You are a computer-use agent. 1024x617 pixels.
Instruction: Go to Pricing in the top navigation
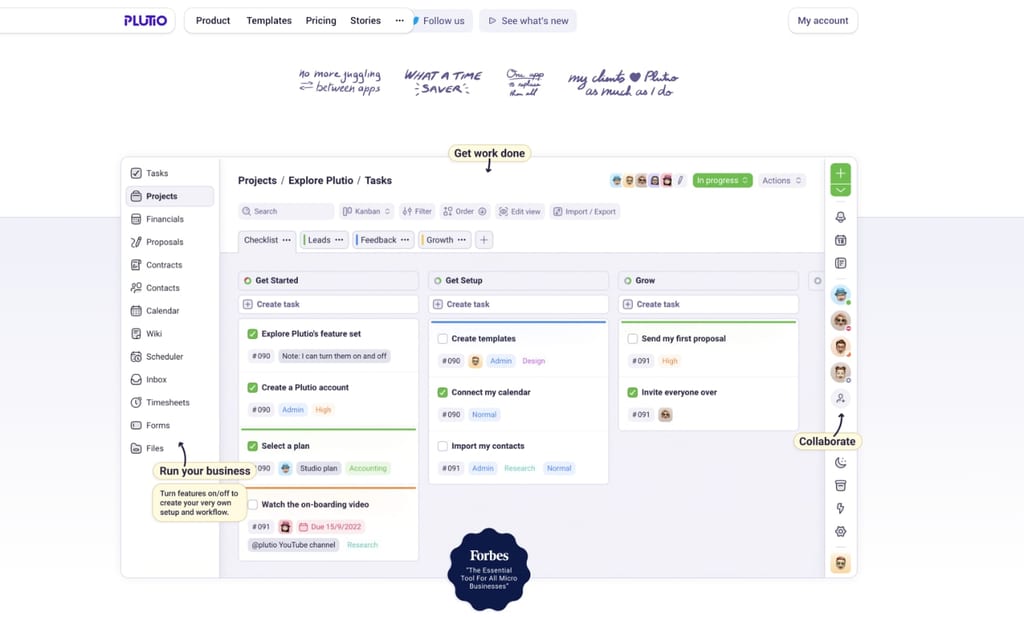321,21
